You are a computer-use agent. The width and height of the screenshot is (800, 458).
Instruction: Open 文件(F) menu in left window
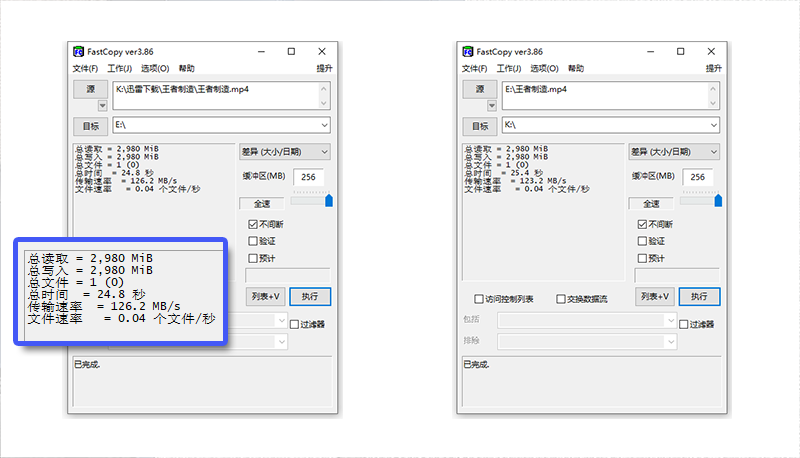tap(85, 68)
